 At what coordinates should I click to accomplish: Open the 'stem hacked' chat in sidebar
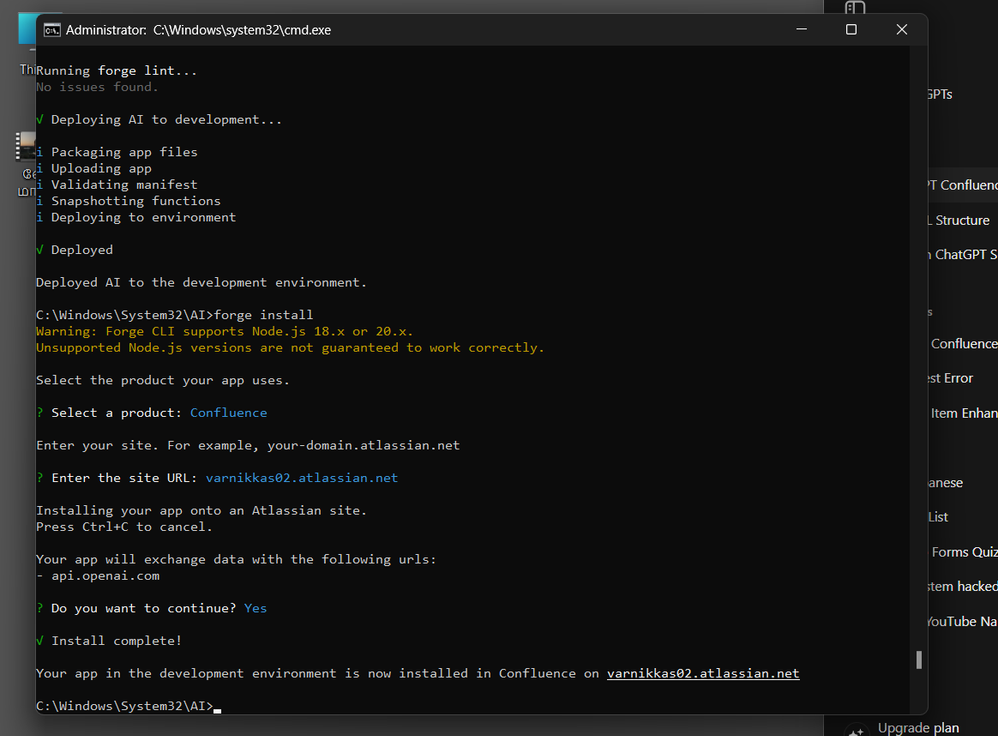tap(963, 586)
